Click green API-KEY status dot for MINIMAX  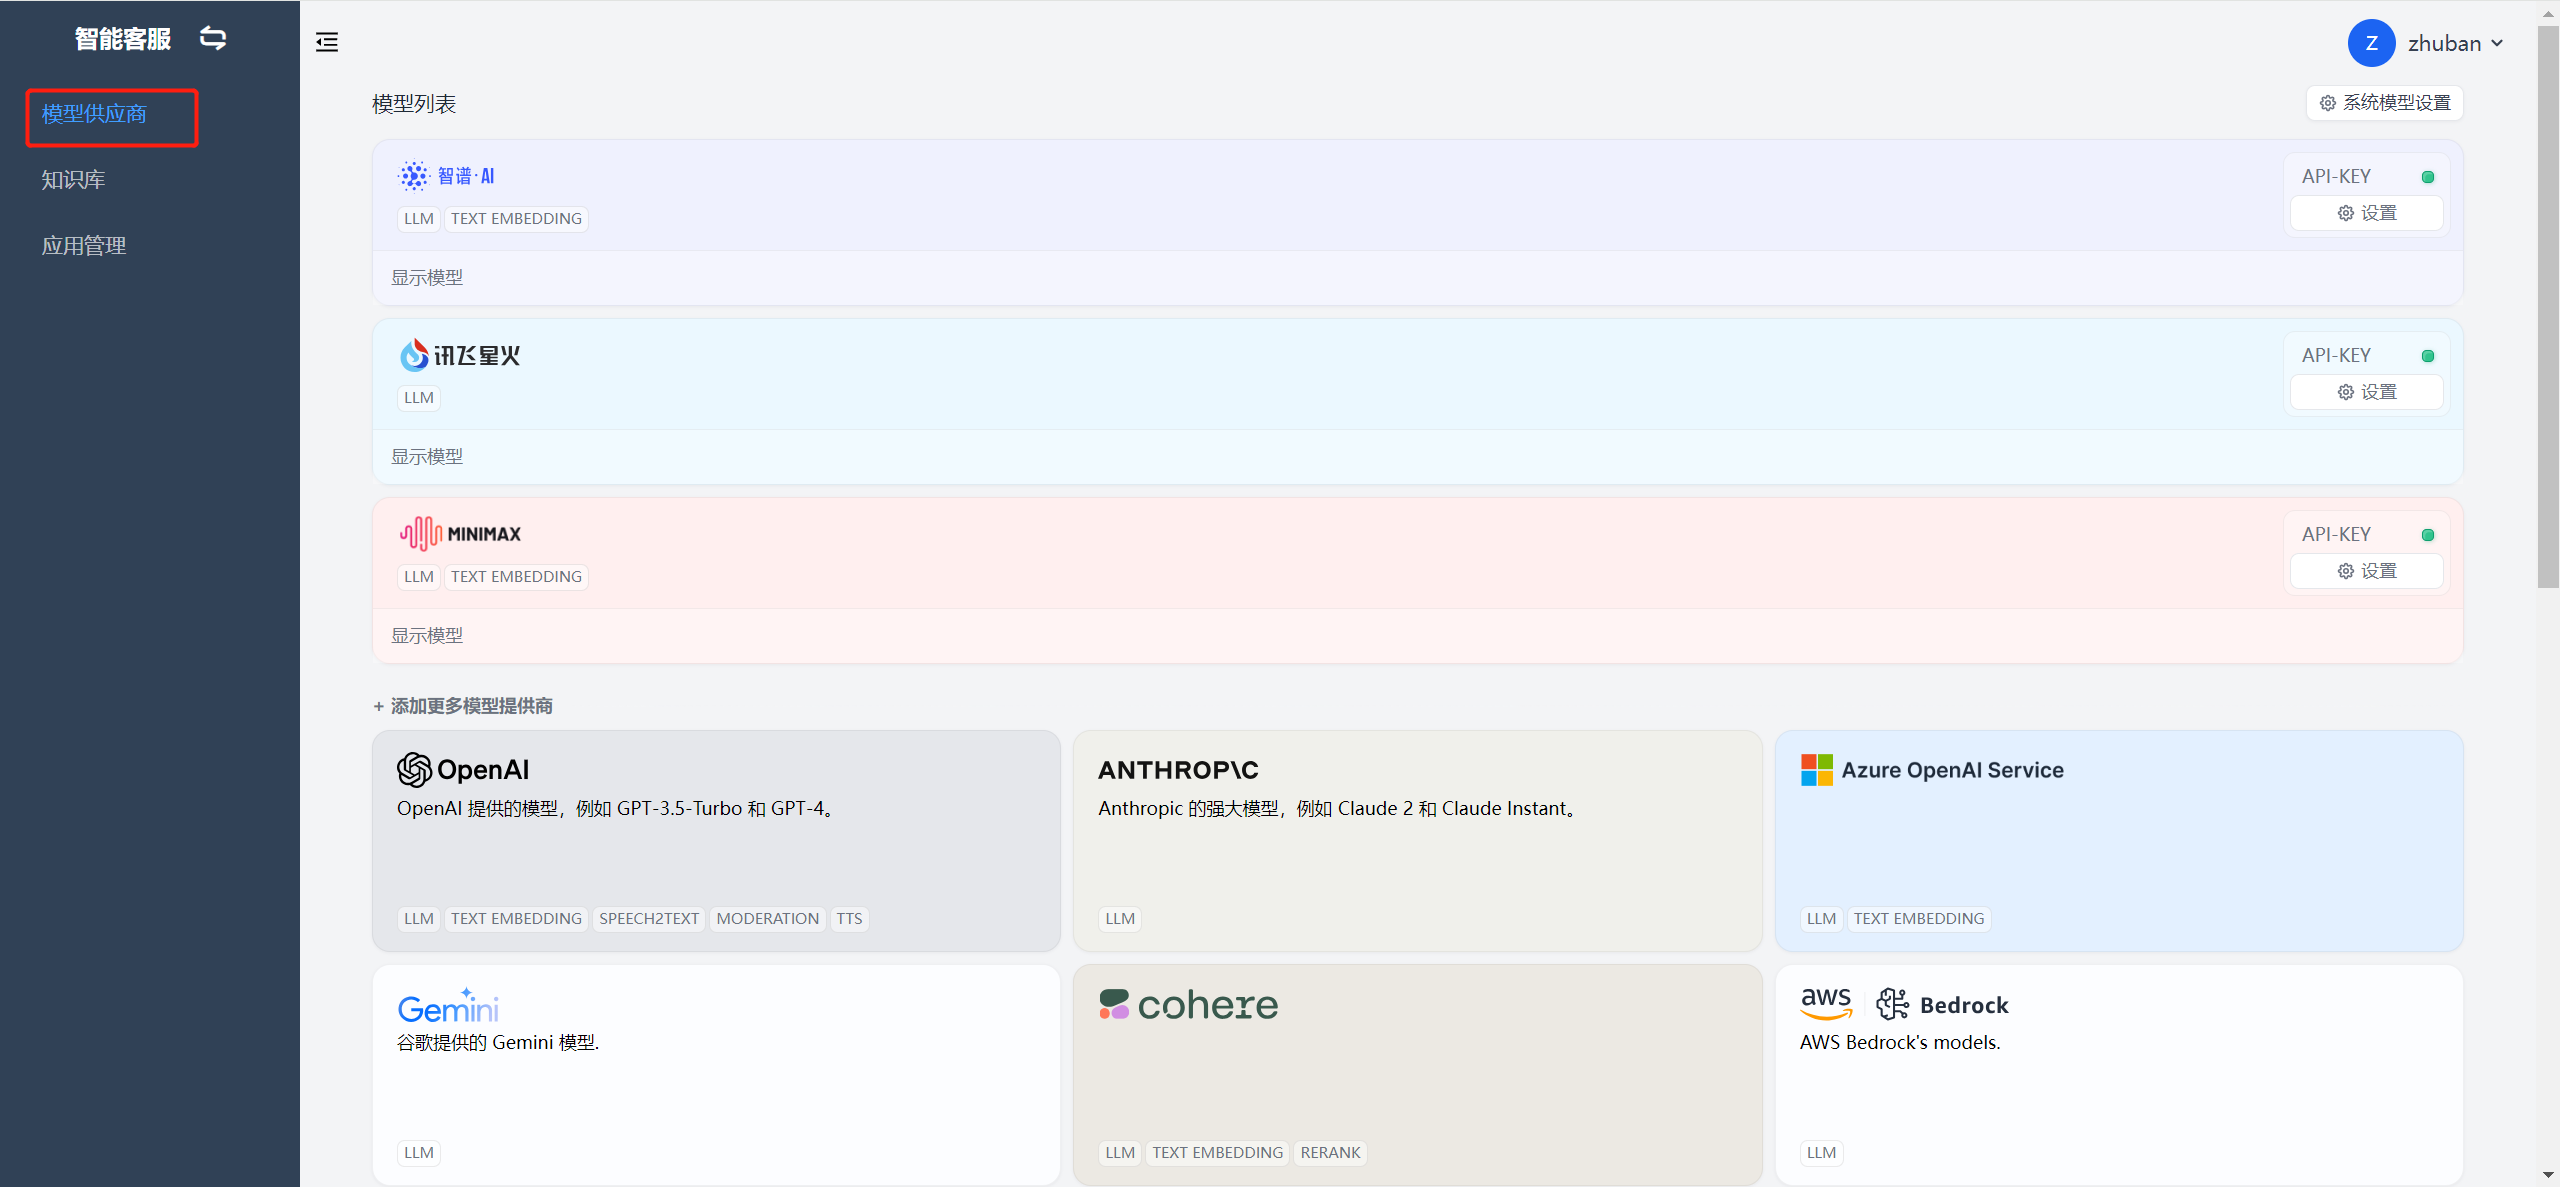click(x=2428, y=535)
